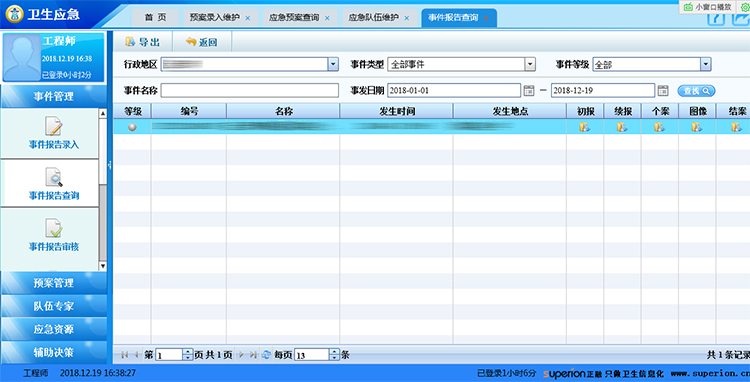Screen dimensions: 750x382
Task: Click the sidebar scrollbar up arrow
Action: tap(103, 114)
